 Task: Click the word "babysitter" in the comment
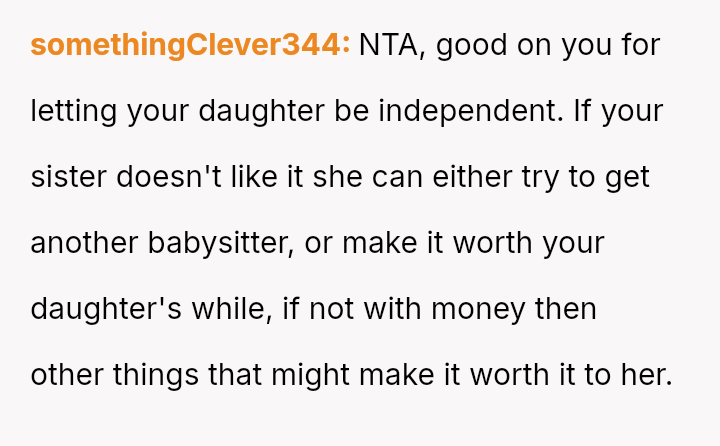220,243
